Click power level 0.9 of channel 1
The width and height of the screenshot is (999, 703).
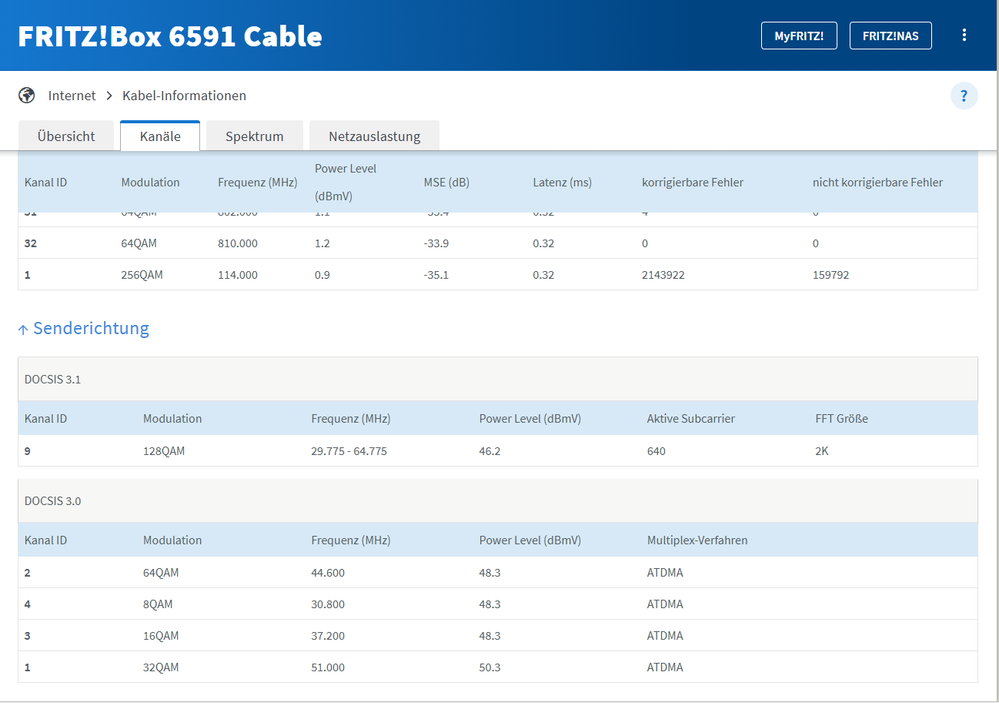coord(322,275)
